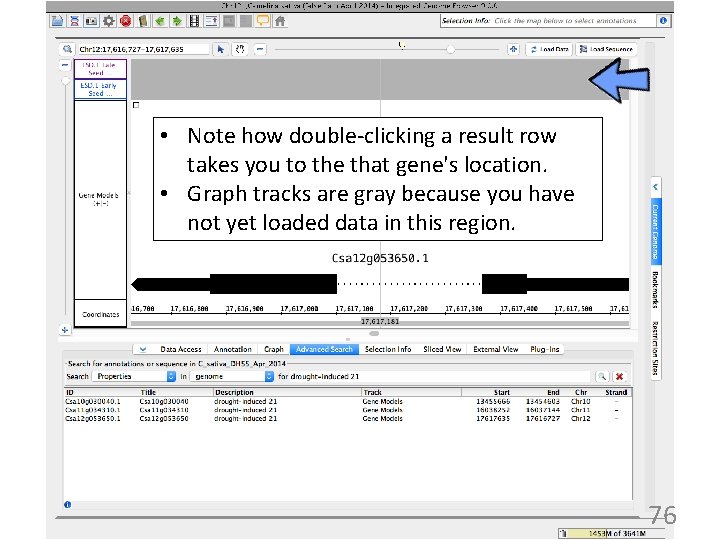Sort by the Start column header

pos(487,392)
